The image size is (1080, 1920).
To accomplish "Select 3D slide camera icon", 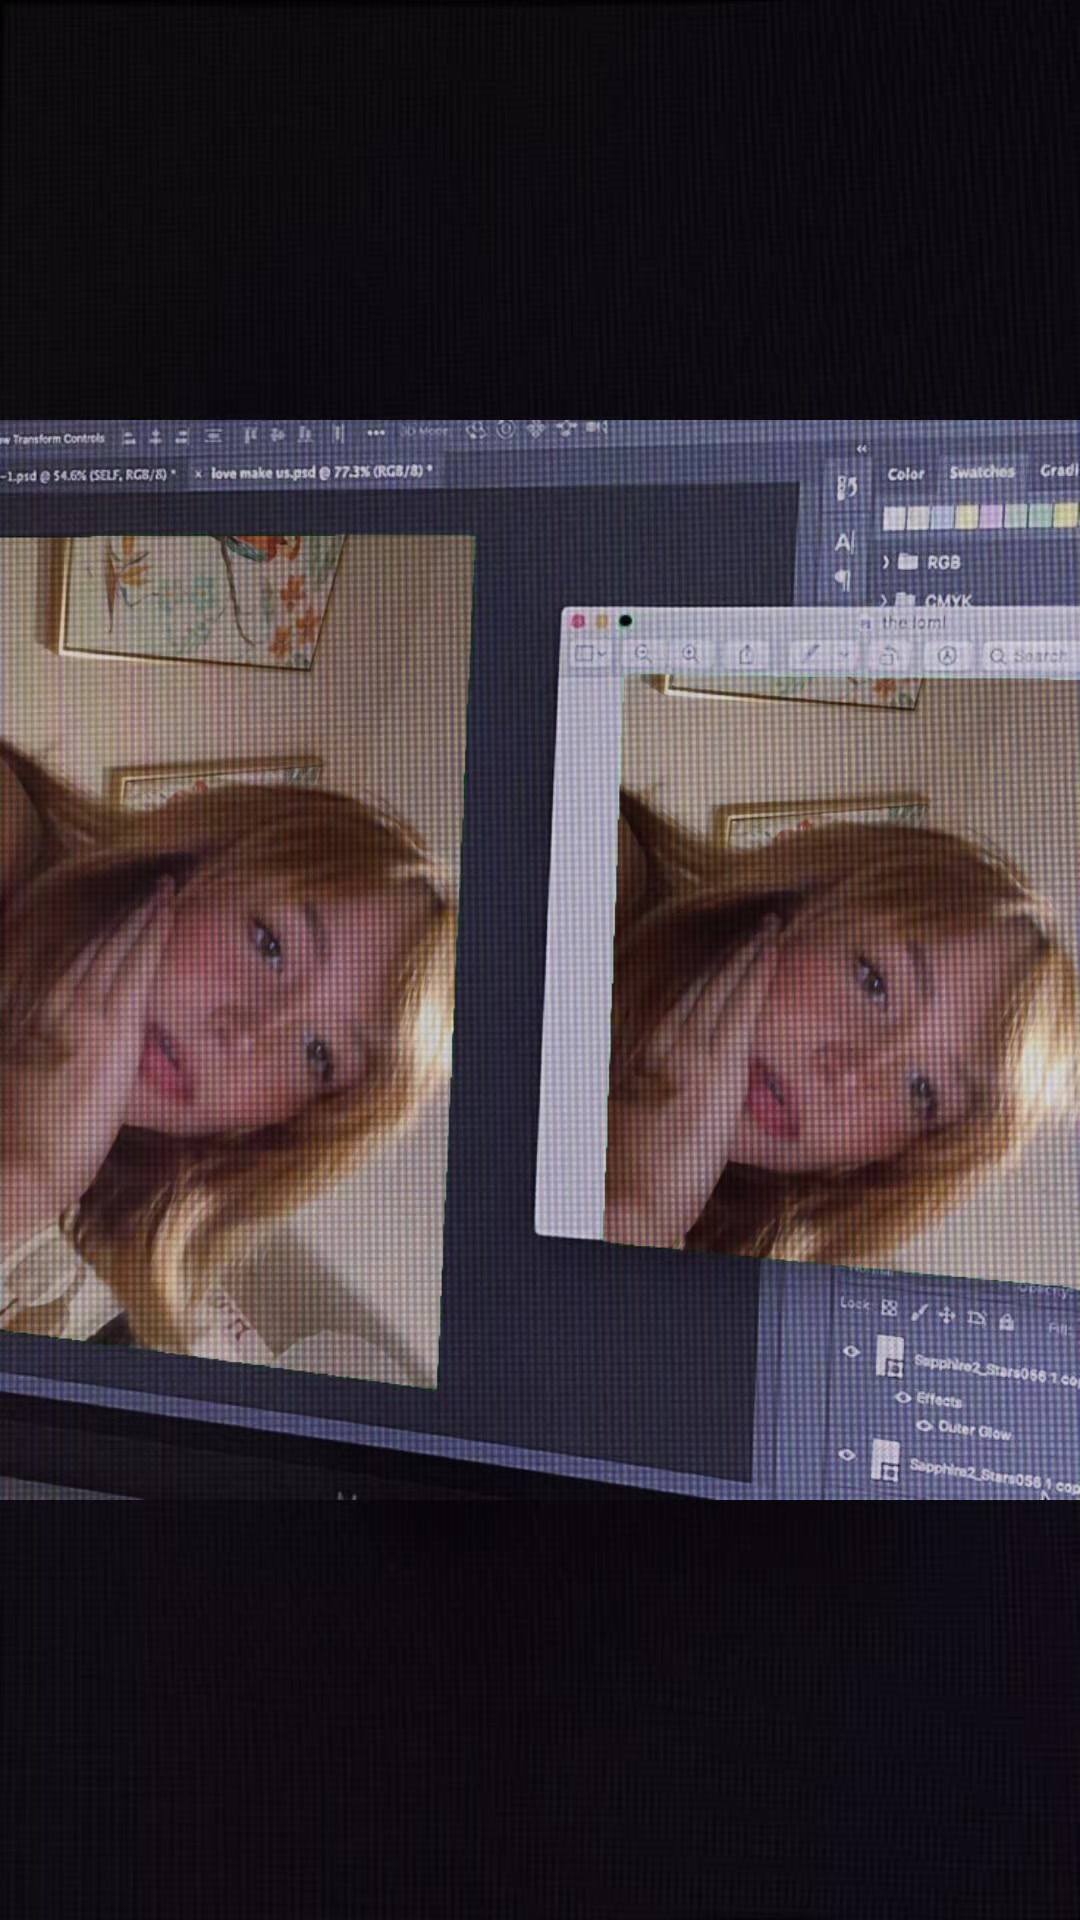I will point(567,429).
